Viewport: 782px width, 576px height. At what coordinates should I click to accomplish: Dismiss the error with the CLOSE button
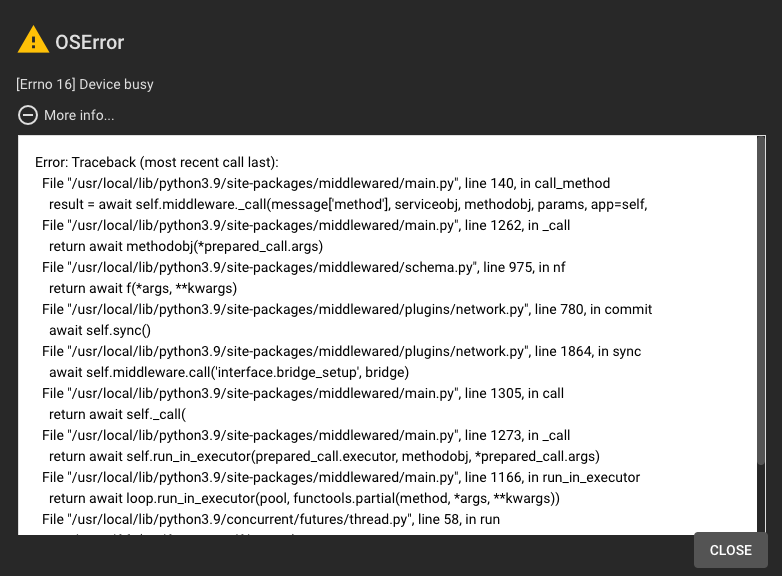point(731,550)
